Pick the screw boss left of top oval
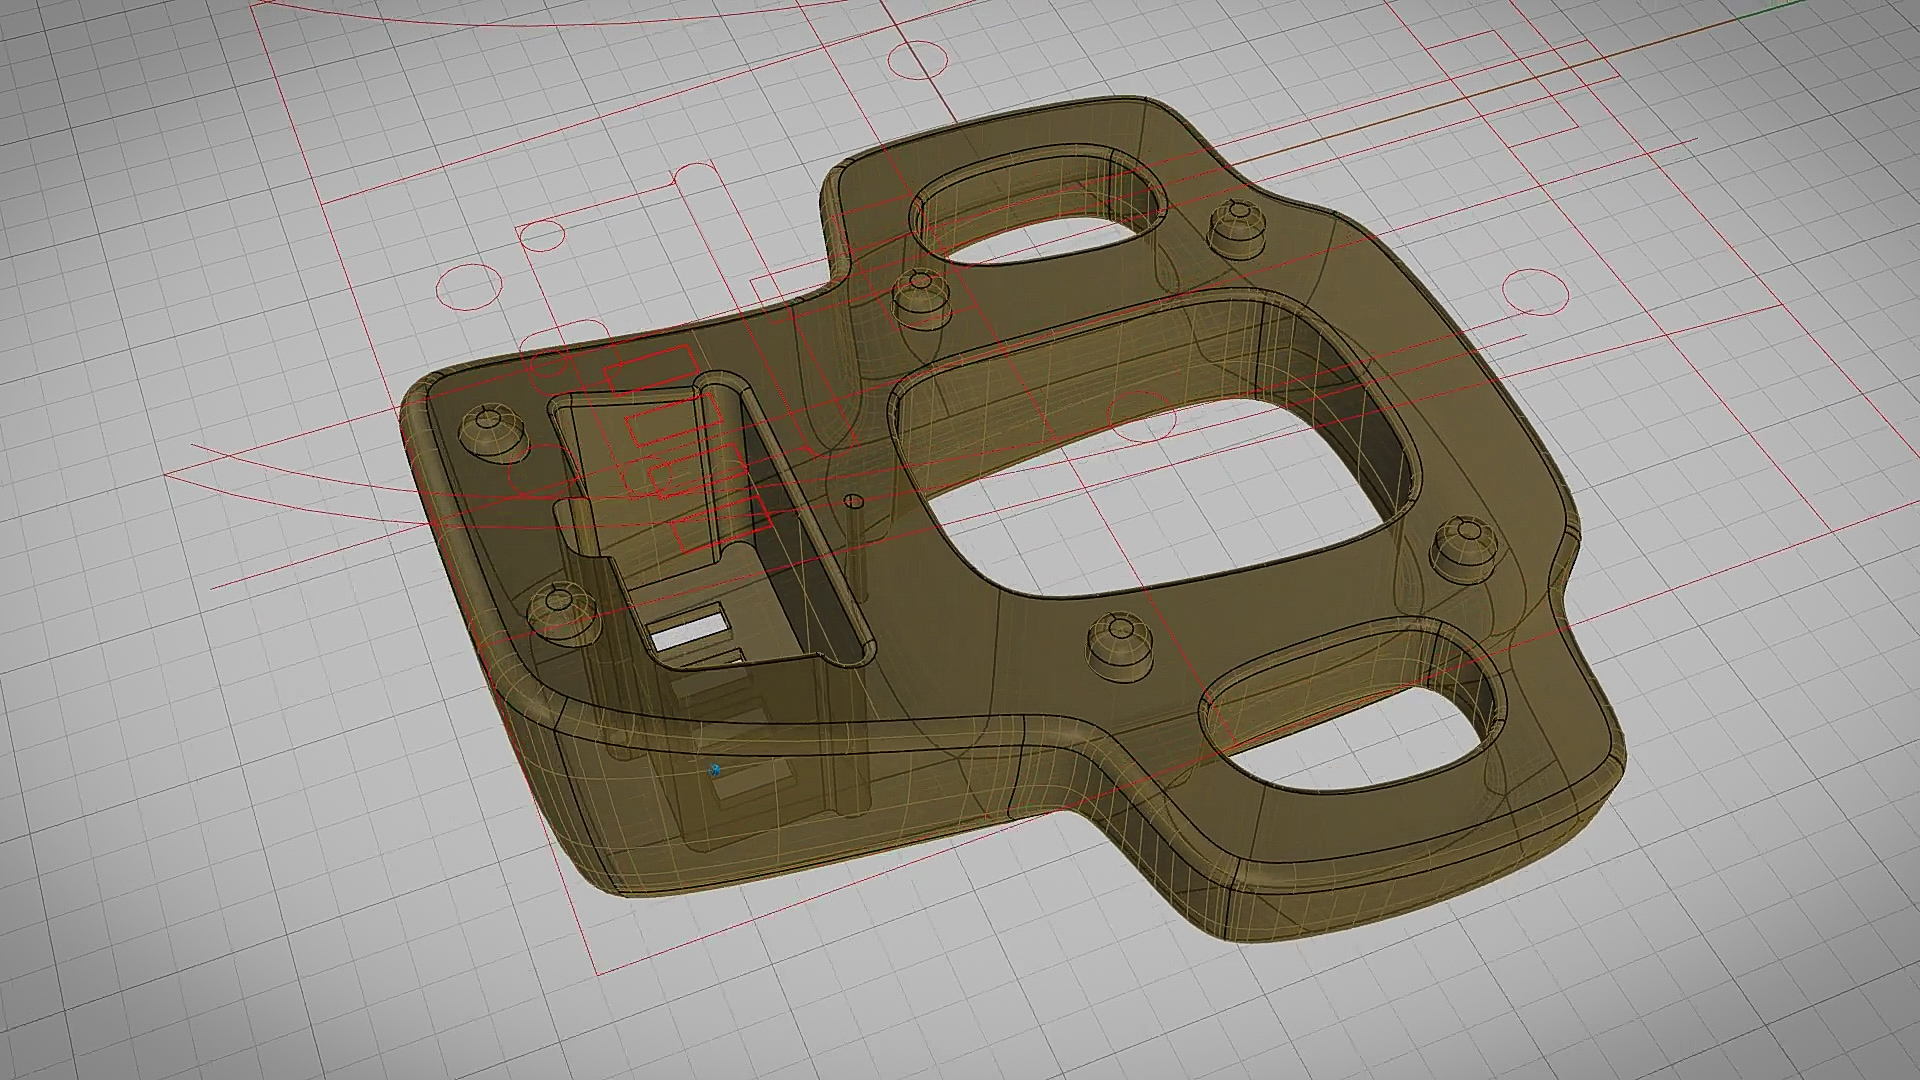Viewport: 1920px width, 1080px height. coord(919,297)
